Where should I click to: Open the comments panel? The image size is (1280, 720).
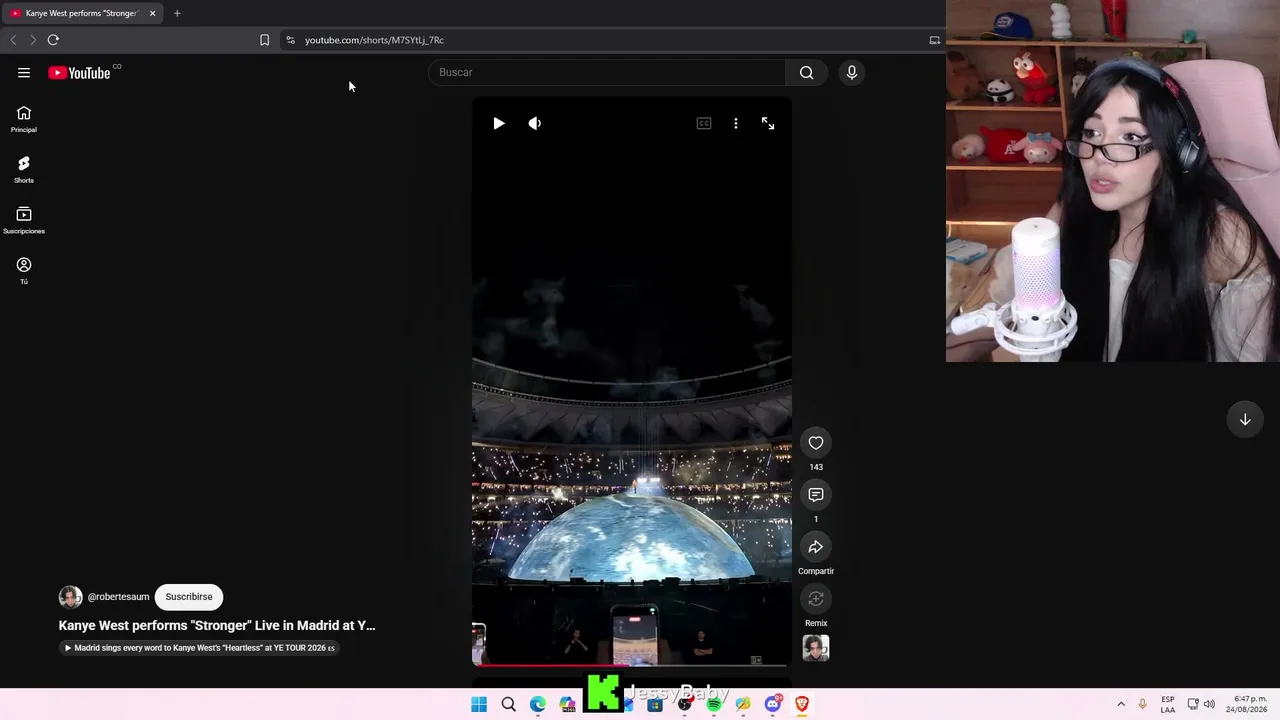[x=816, y=495]
